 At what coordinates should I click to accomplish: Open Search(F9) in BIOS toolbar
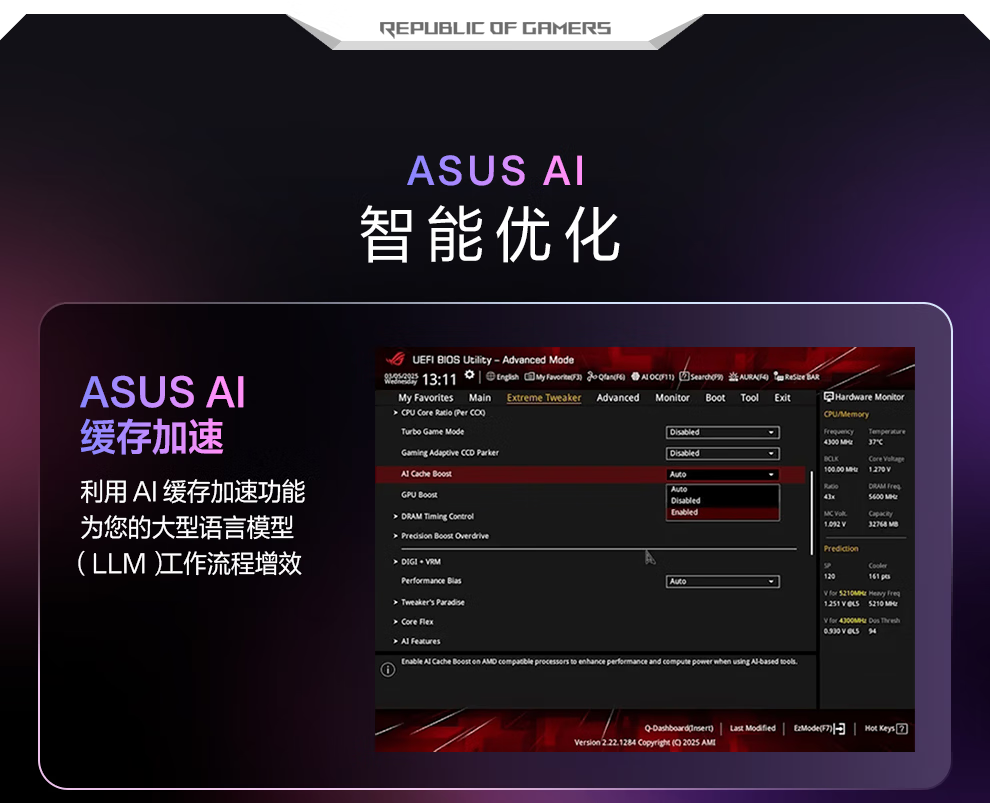(701, 377)
